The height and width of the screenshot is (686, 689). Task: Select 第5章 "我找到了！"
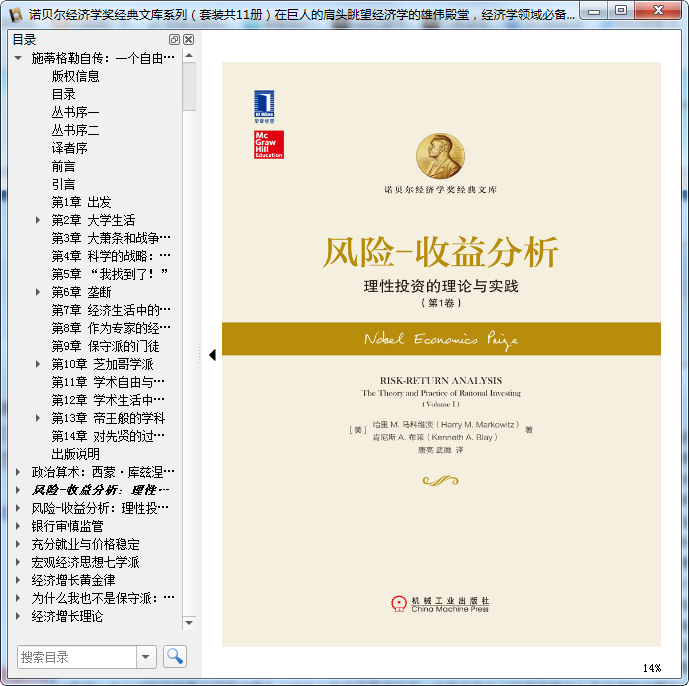pos(110,274)
